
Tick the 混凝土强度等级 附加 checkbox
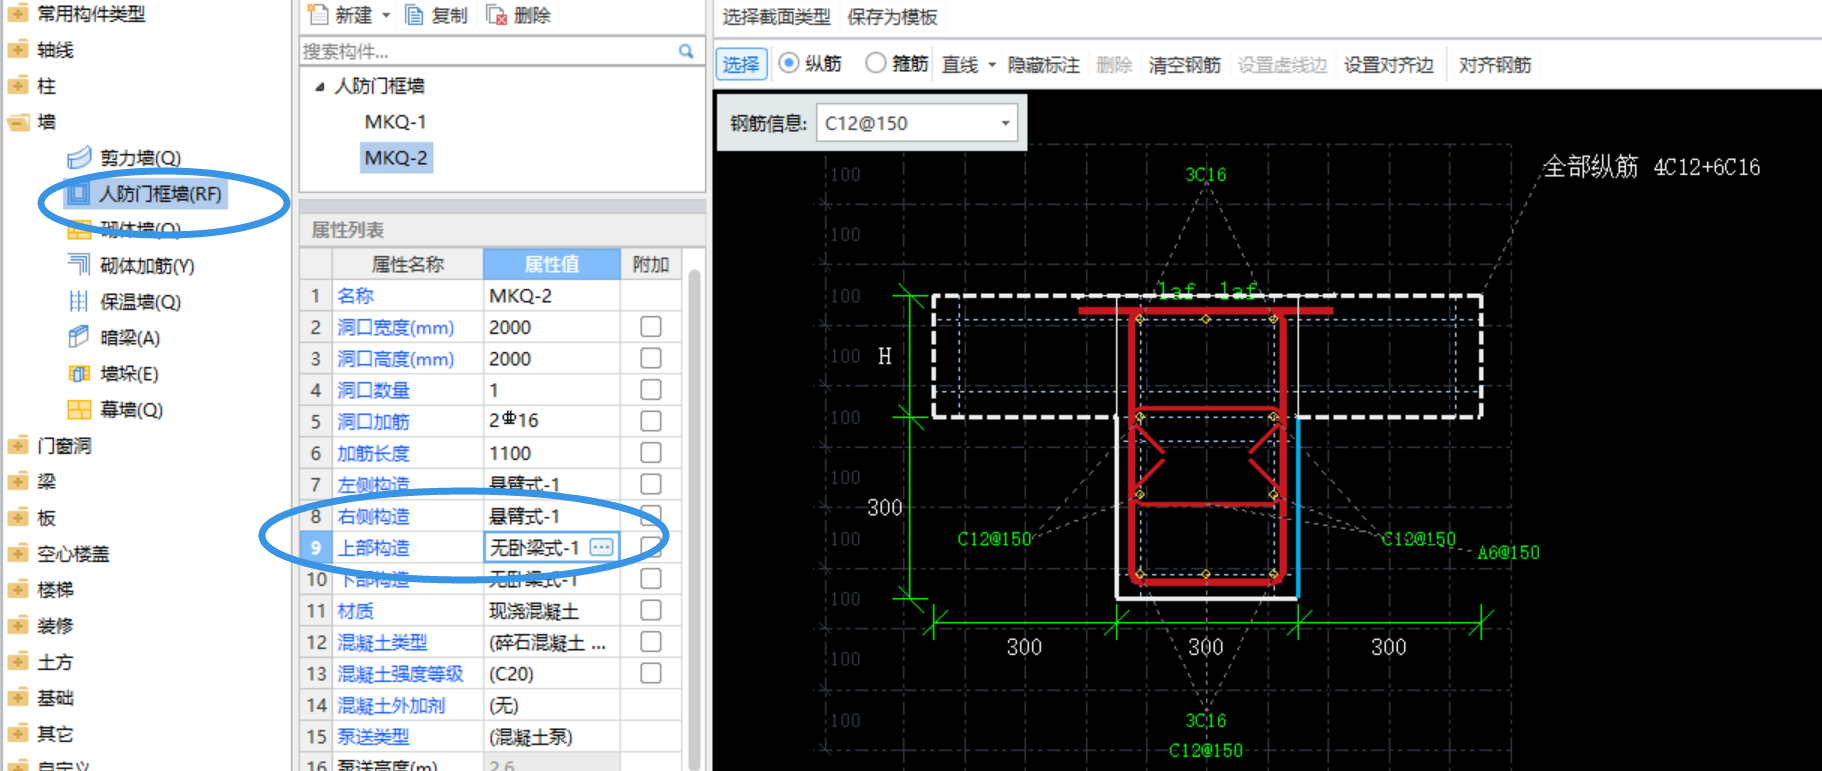click(651, 673)
